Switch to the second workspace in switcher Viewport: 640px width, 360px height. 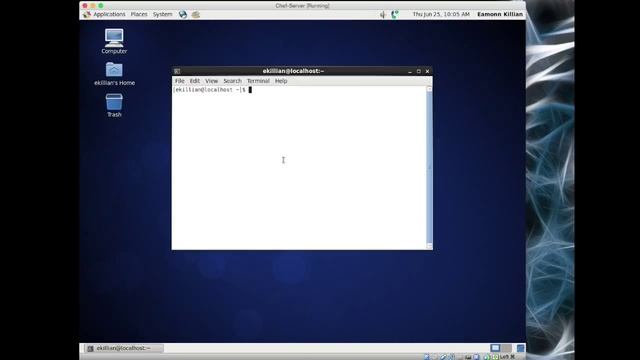click(507, 348)
